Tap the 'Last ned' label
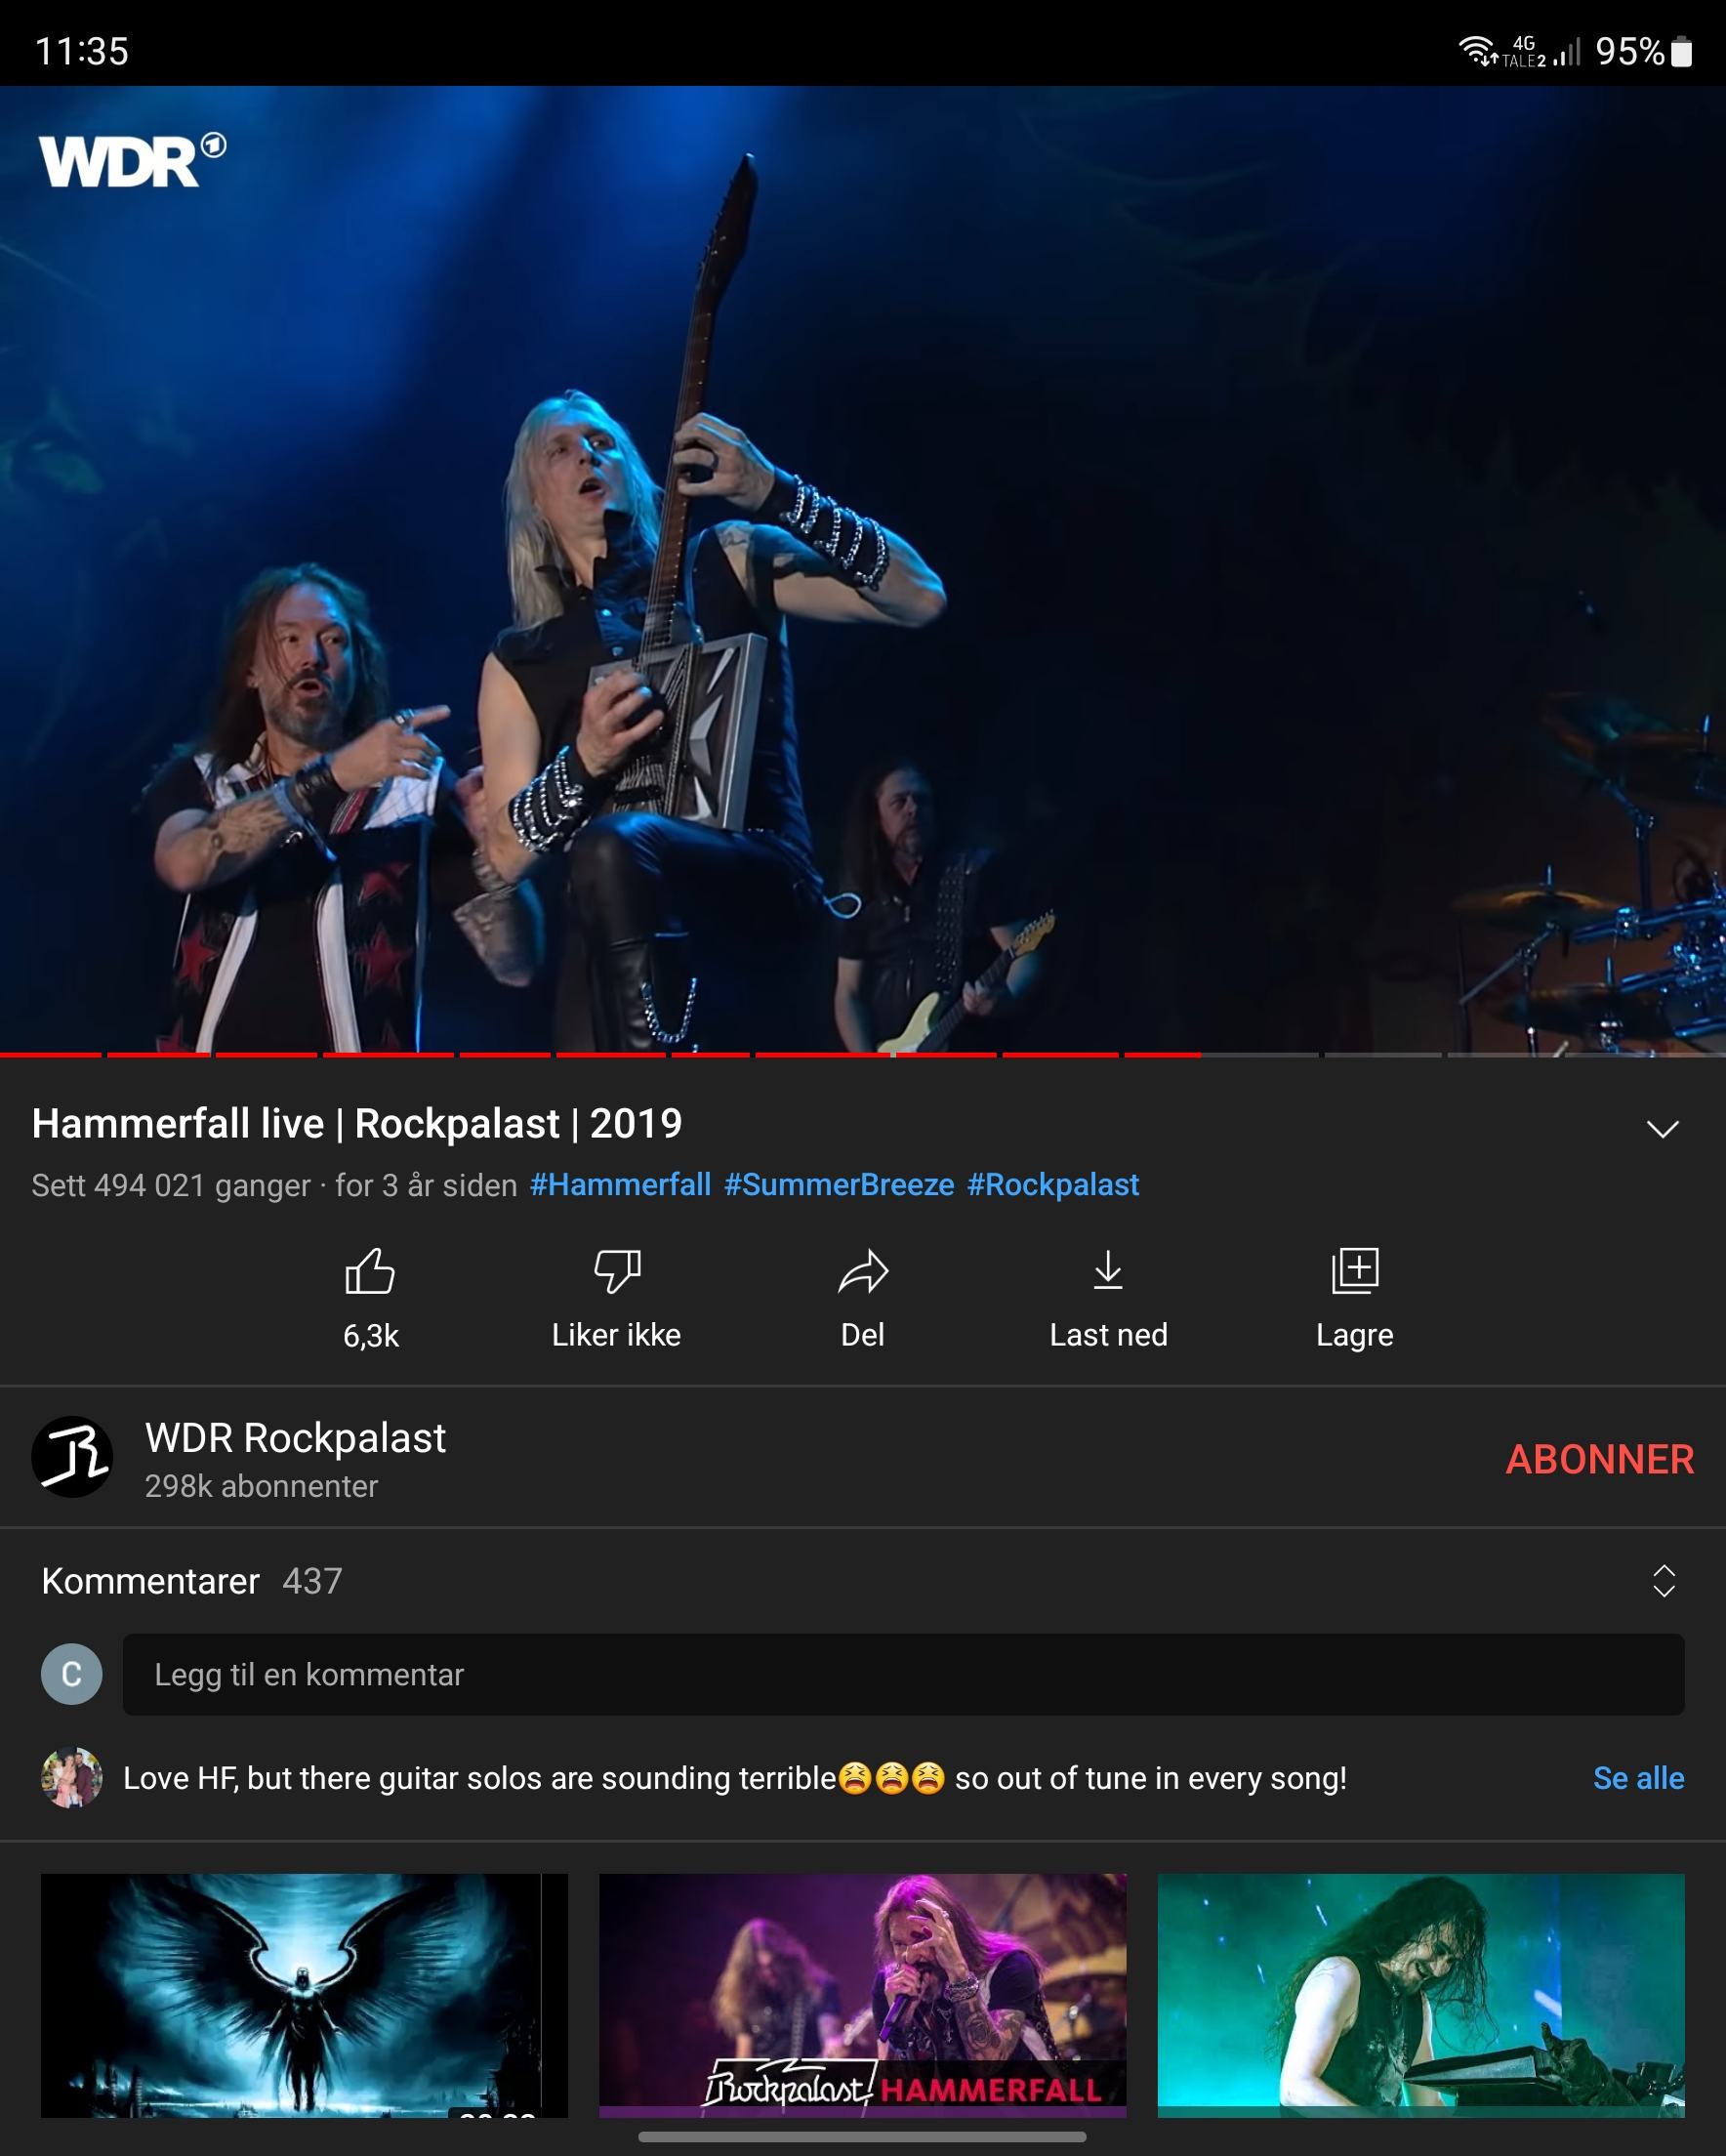 [1108, 1335]
